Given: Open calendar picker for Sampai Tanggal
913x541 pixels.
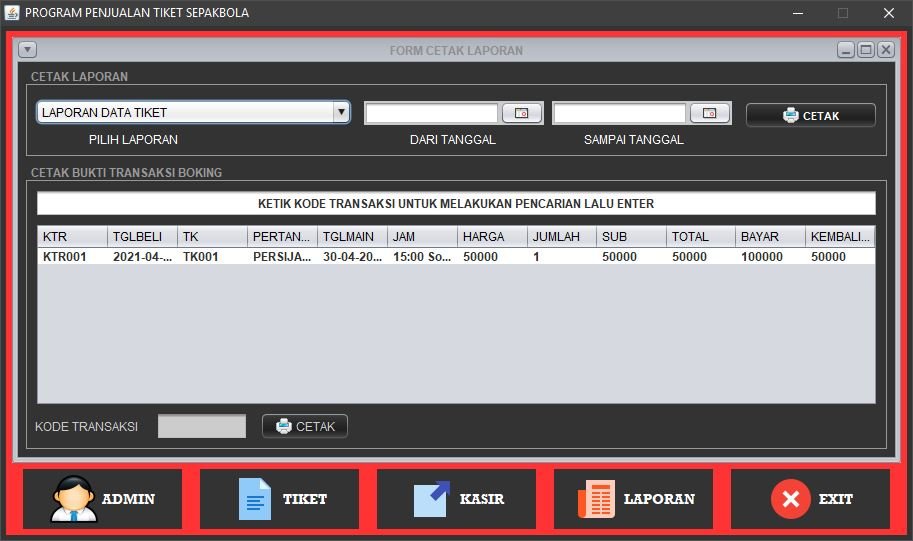Looking at the screenshot, I should [x=710, y=114].
